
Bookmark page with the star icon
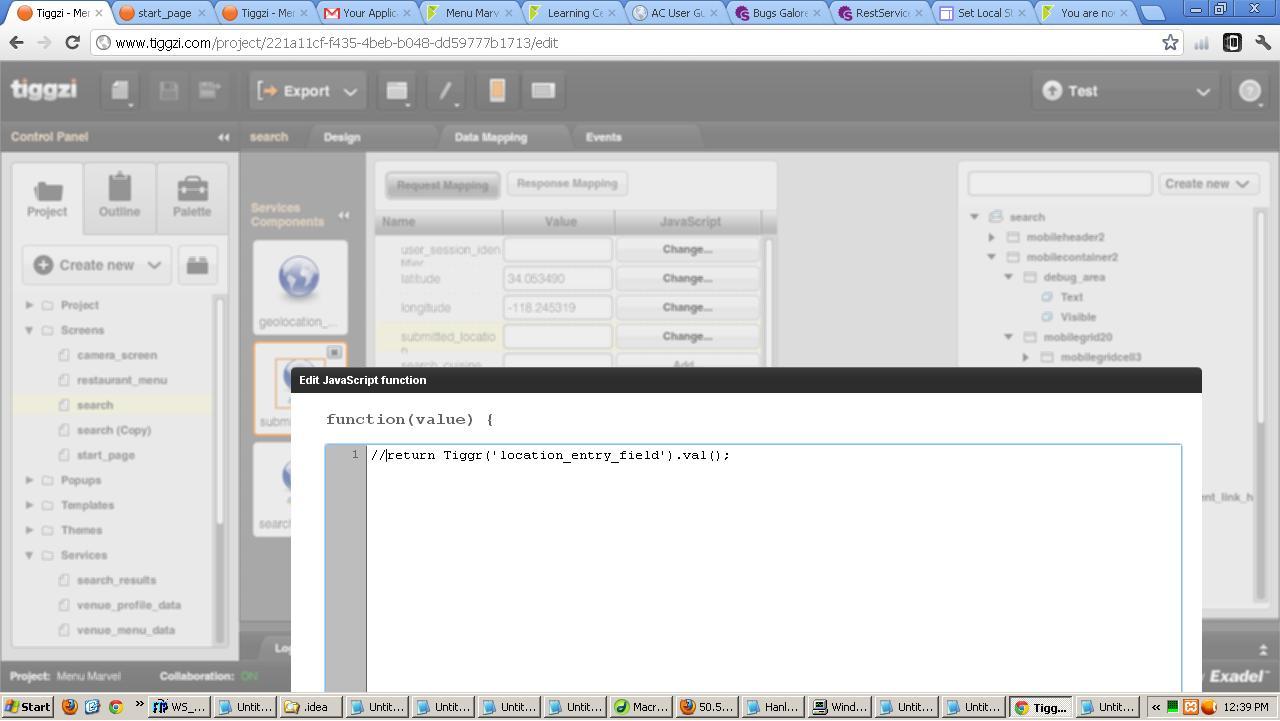pos(1170,43)
